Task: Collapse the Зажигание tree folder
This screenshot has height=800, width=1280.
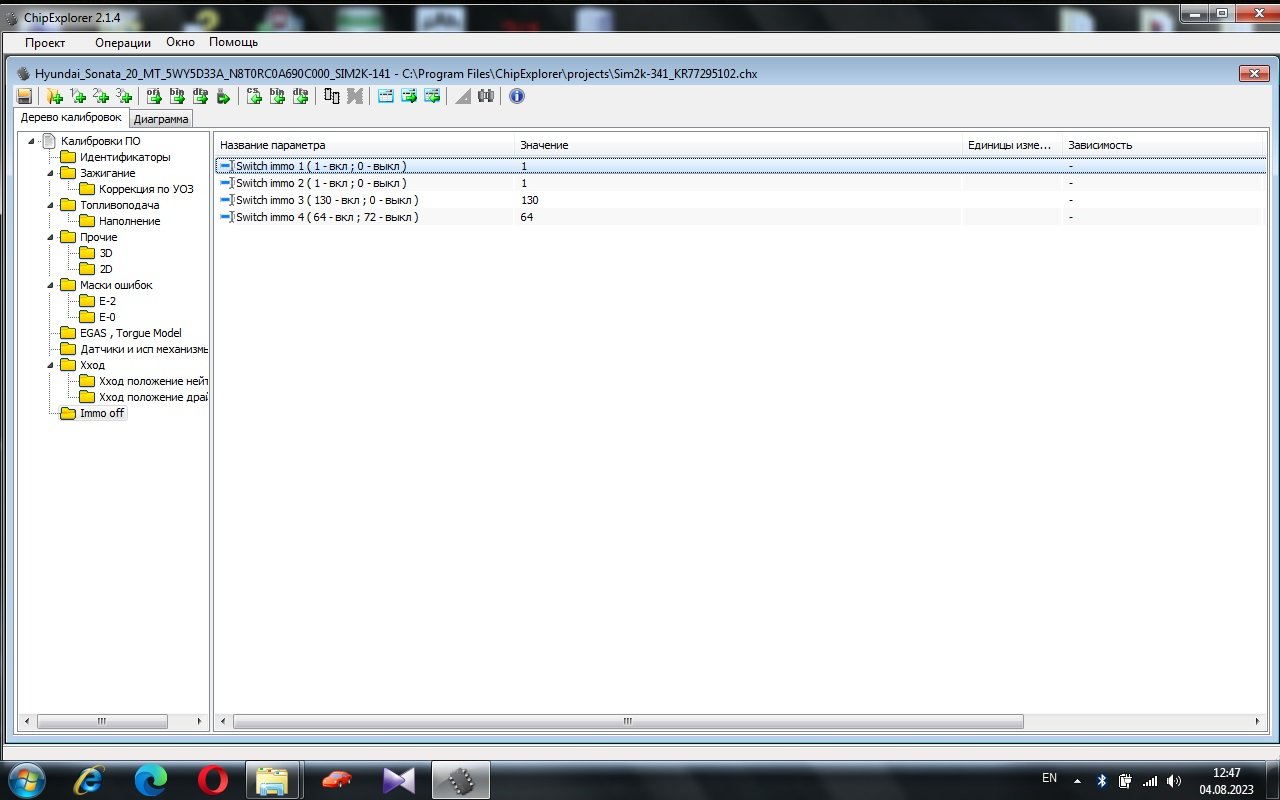Action: click(50, 173)
